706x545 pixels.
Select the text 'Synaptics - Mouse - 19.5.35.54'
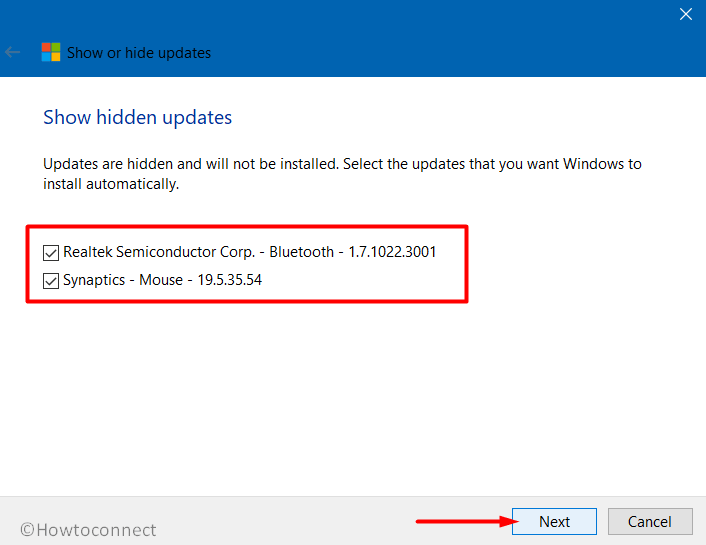coord(162,280)
